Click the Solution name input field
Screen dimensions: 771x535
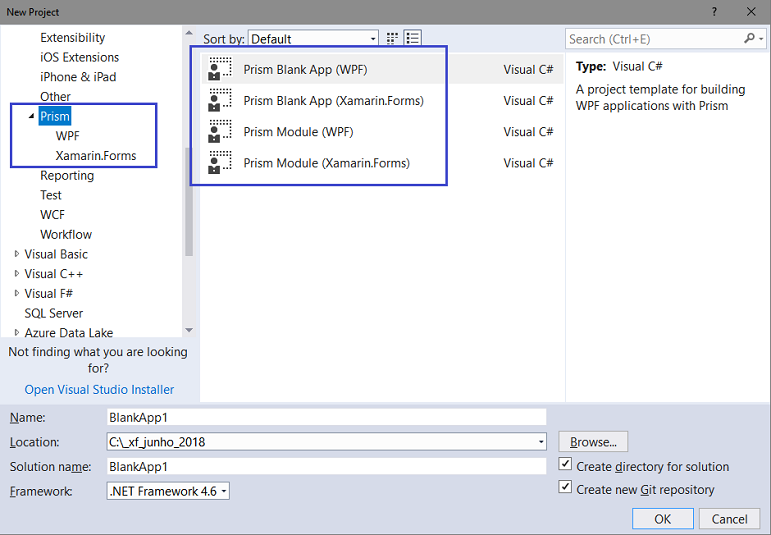pos(326,466)
